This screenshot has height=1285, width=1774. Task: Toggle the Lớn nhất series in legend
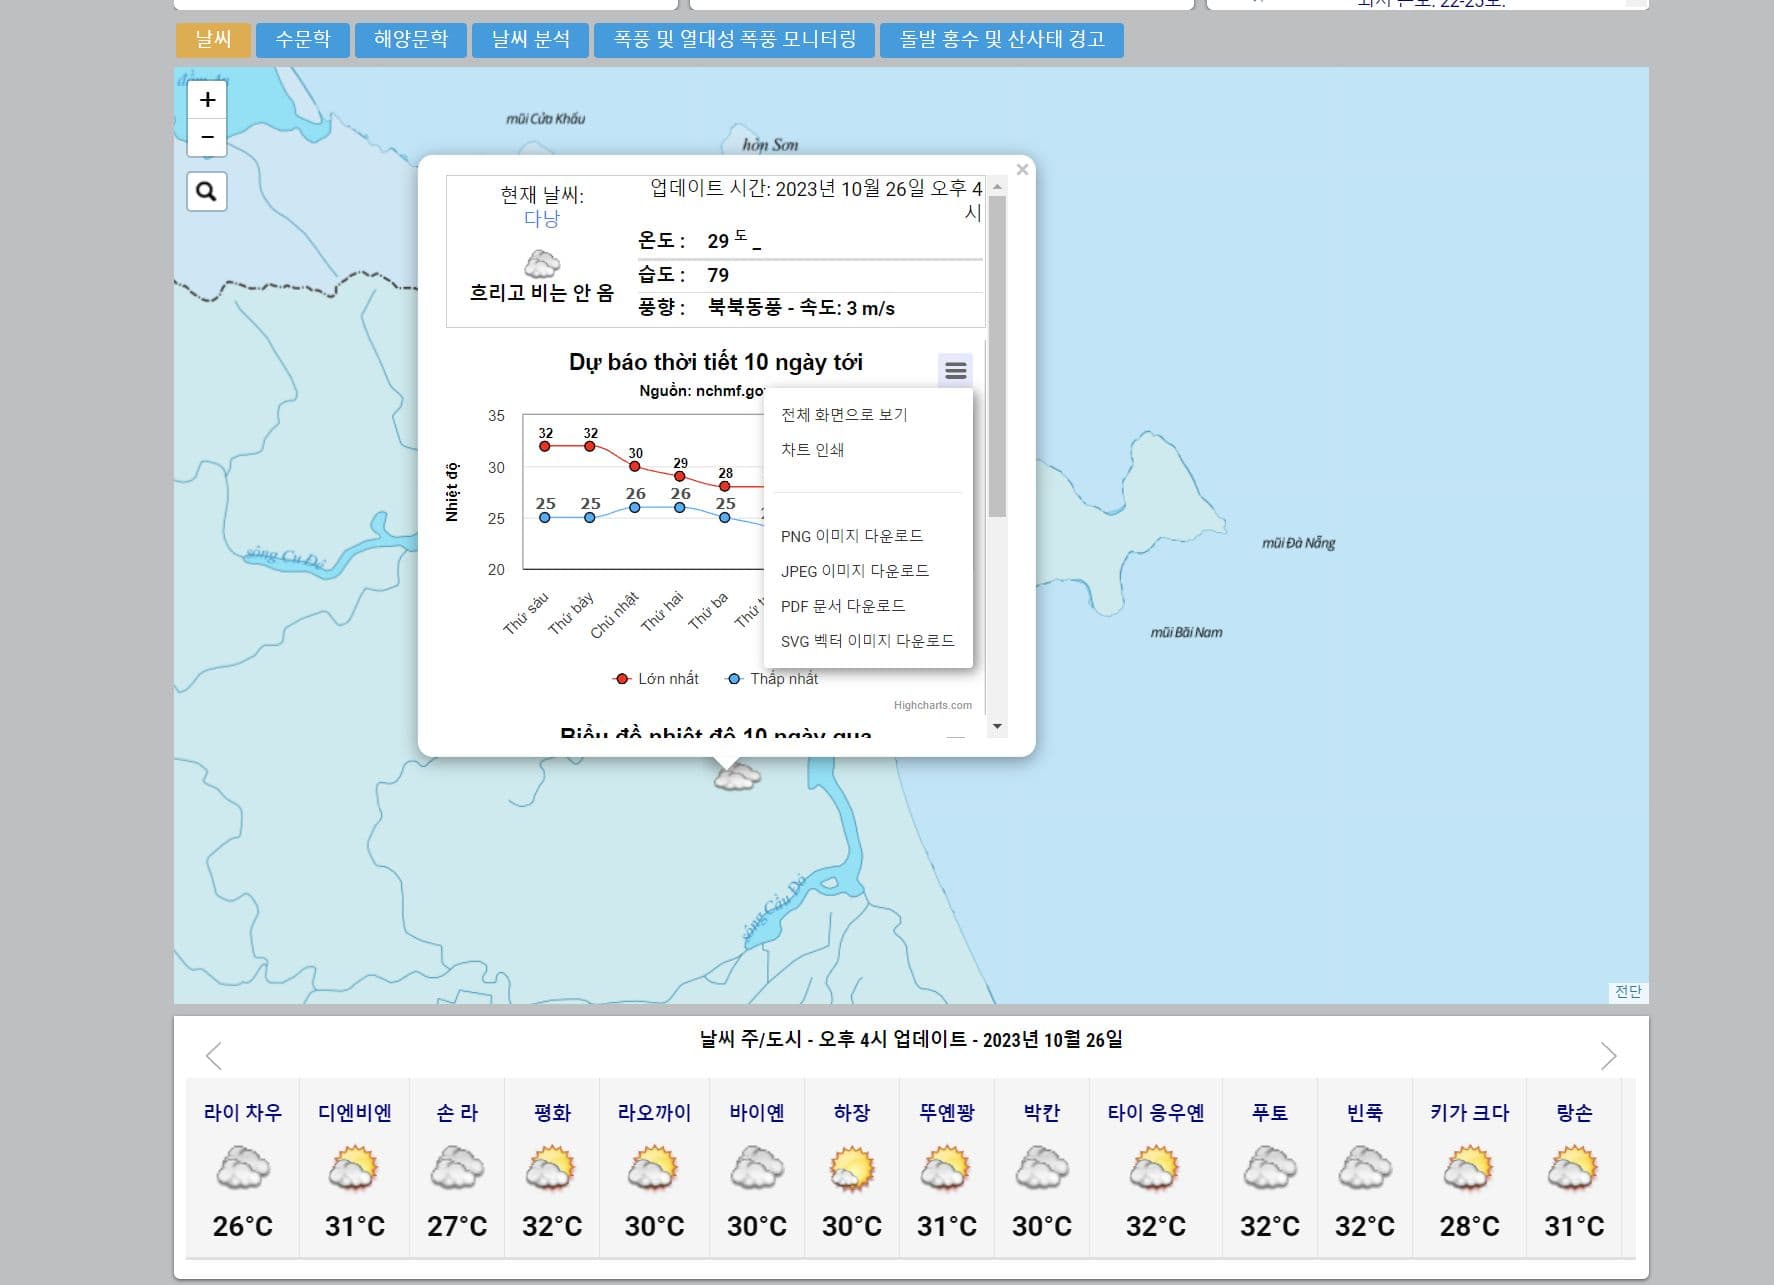click(x=656, y=679)
